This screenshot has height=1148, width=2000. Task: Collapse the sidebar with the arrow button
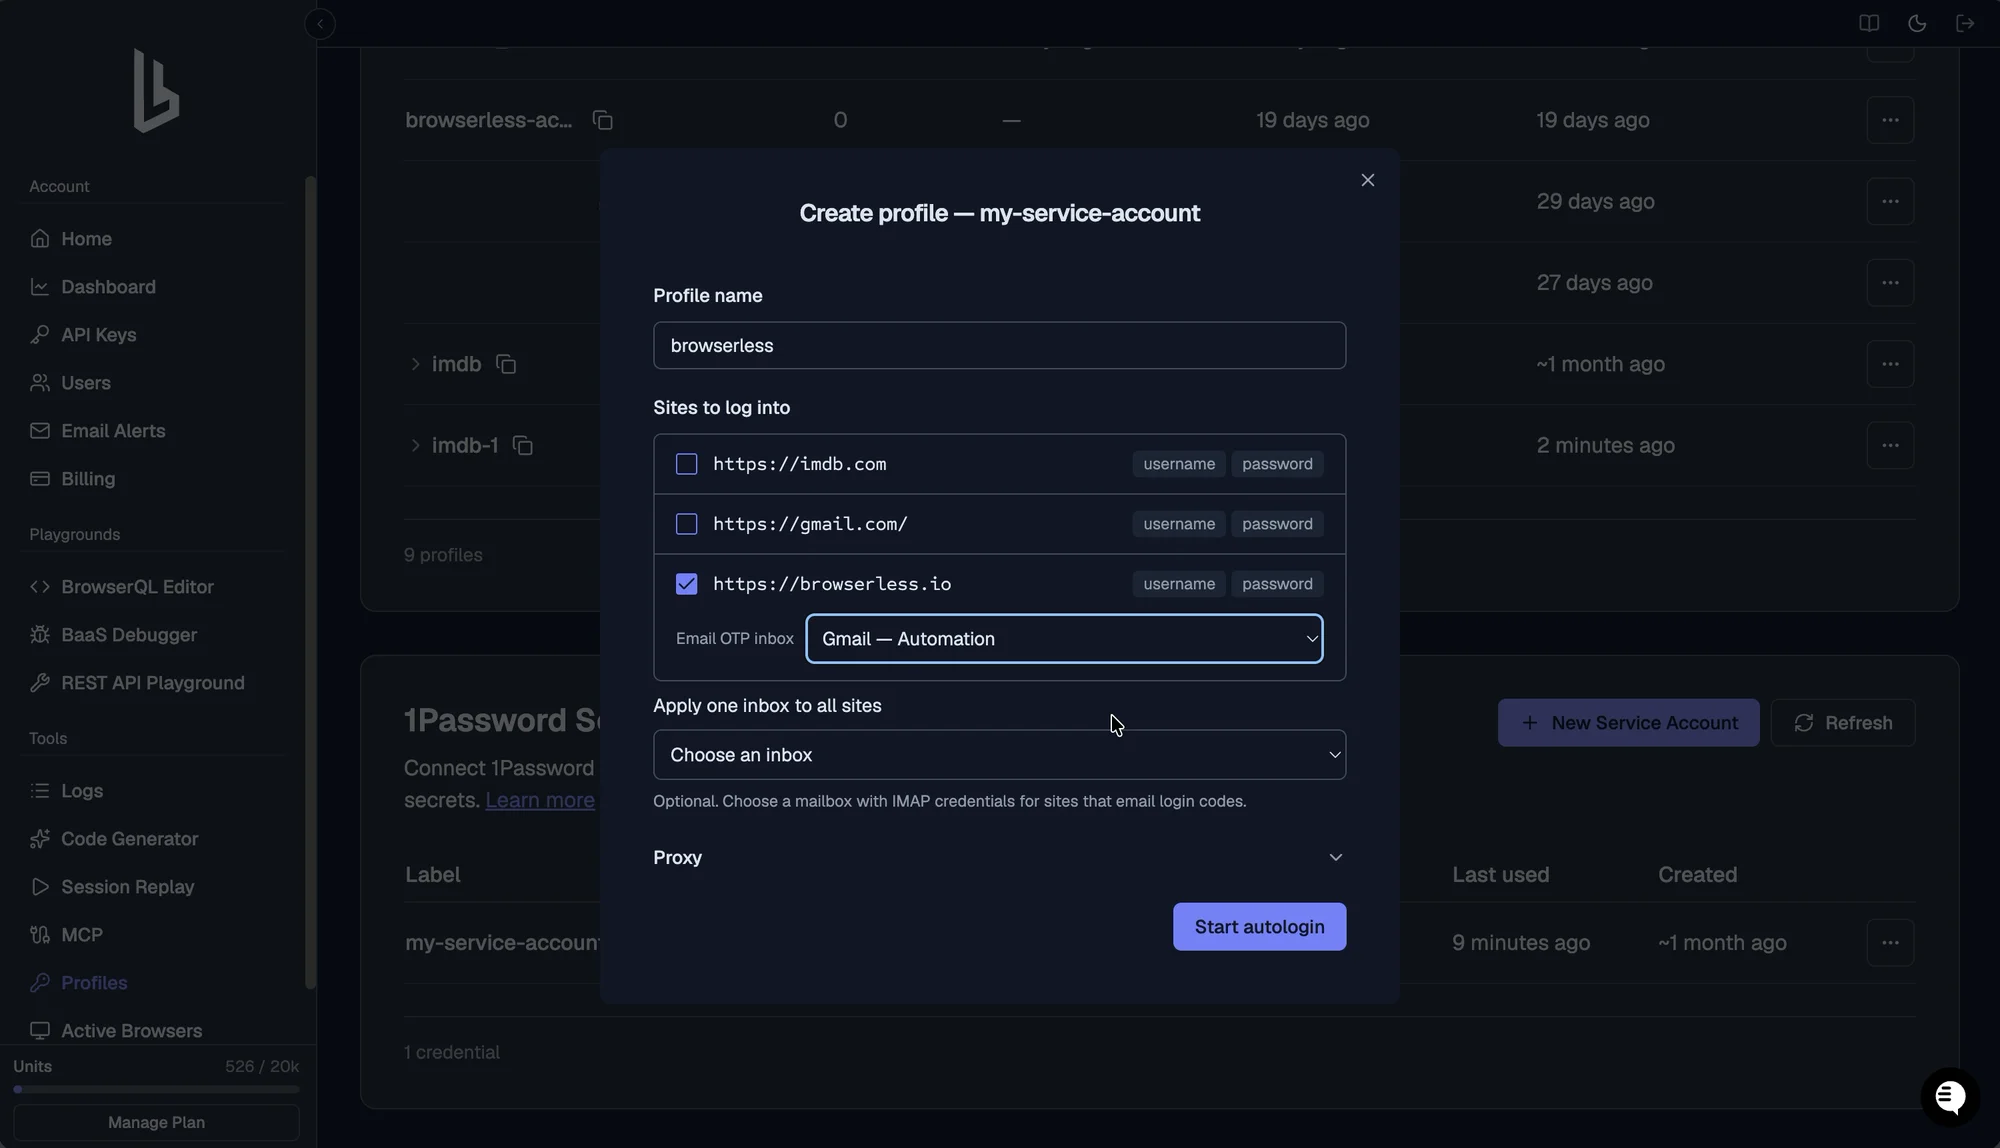click(320, 24)
